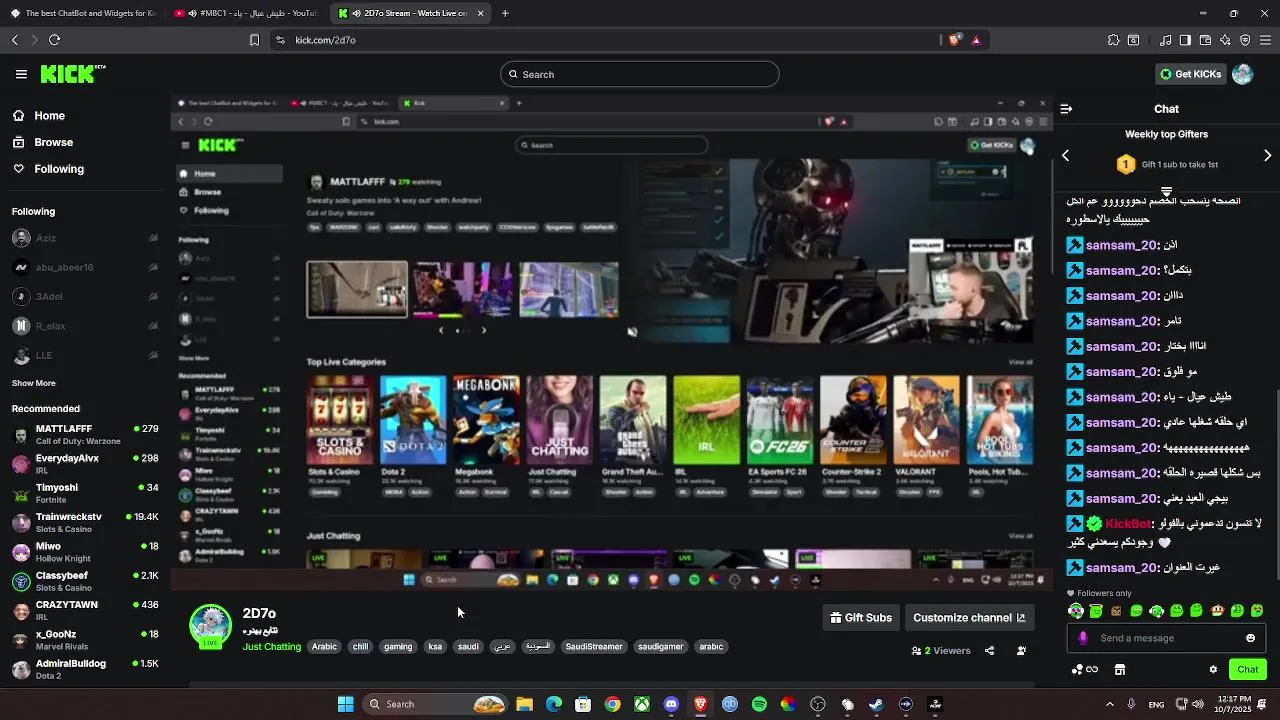The image size is (1280, 720).
Task: Open Trainwreckstv recommended channel
Action: click(85, 523)
